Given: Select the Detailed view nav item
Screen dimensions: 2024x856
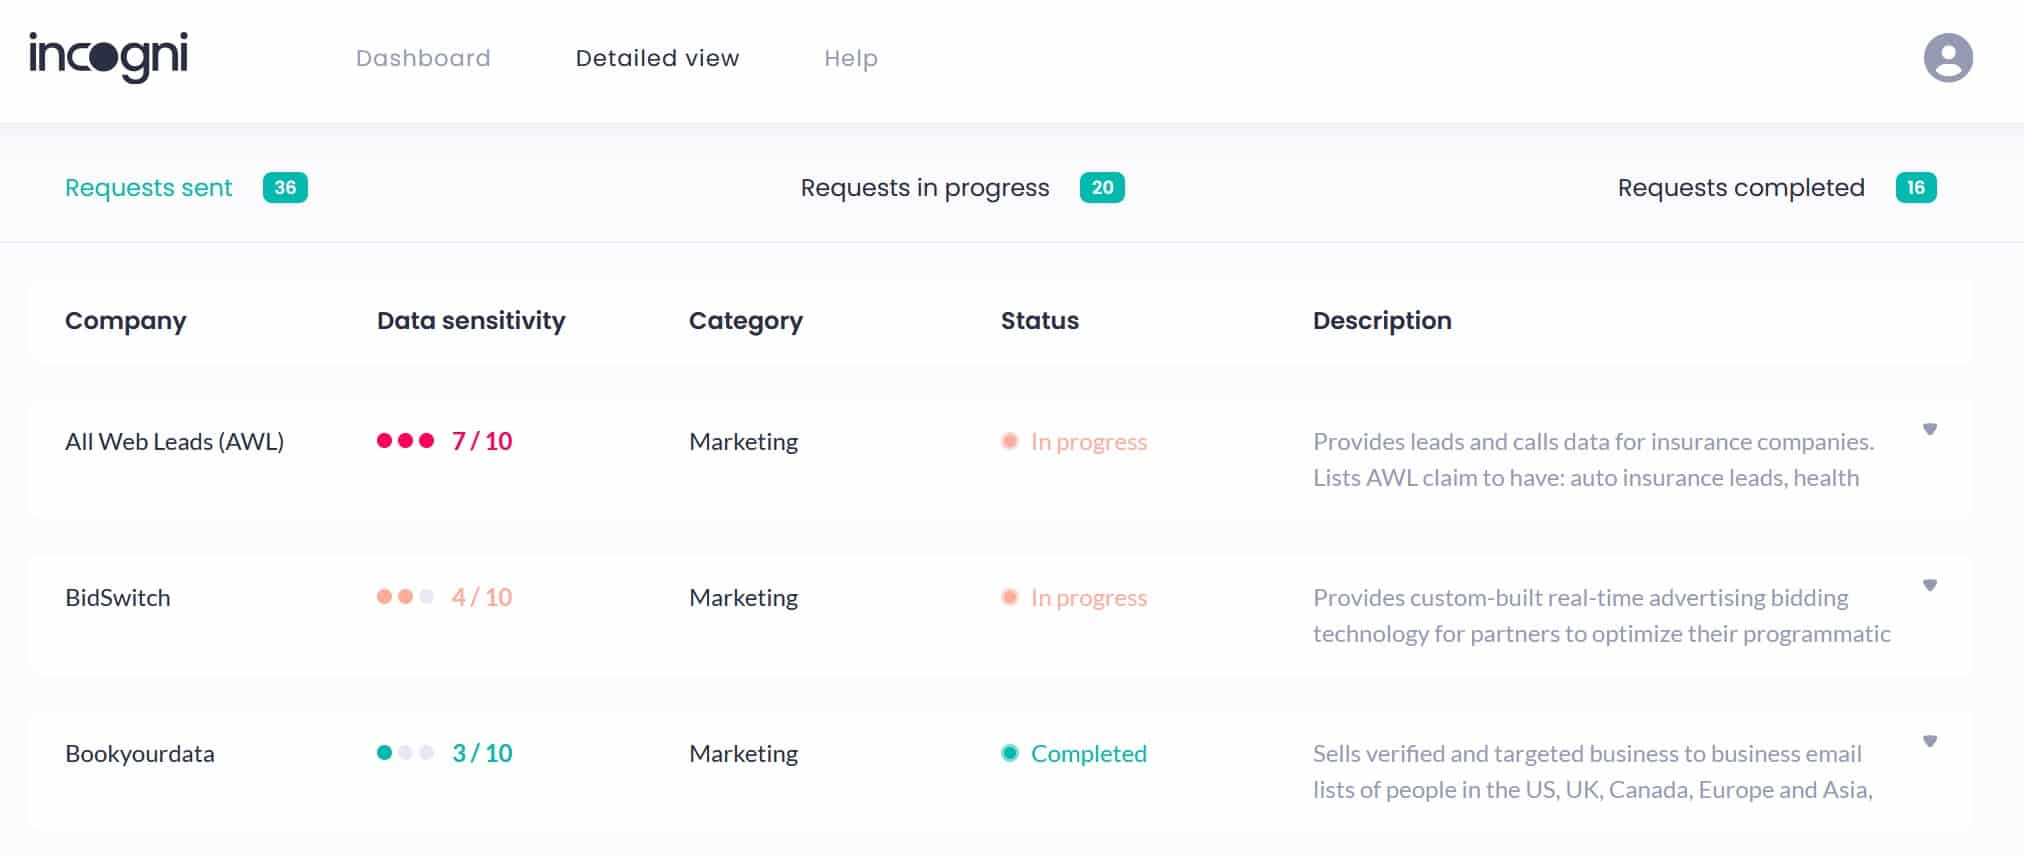Looking at the screenshot, I should pos(657,58).
